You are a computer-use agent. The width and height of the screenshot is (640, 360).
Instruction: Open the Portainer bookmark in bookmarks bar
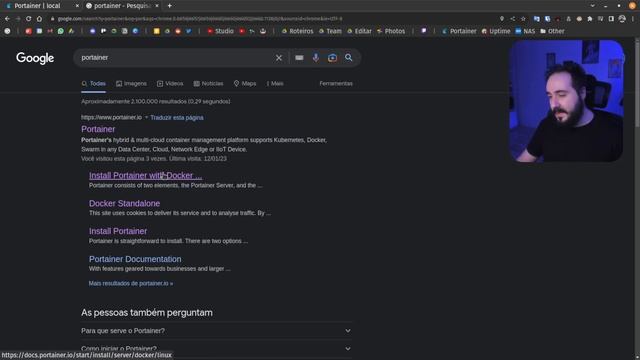coord(459,31)
